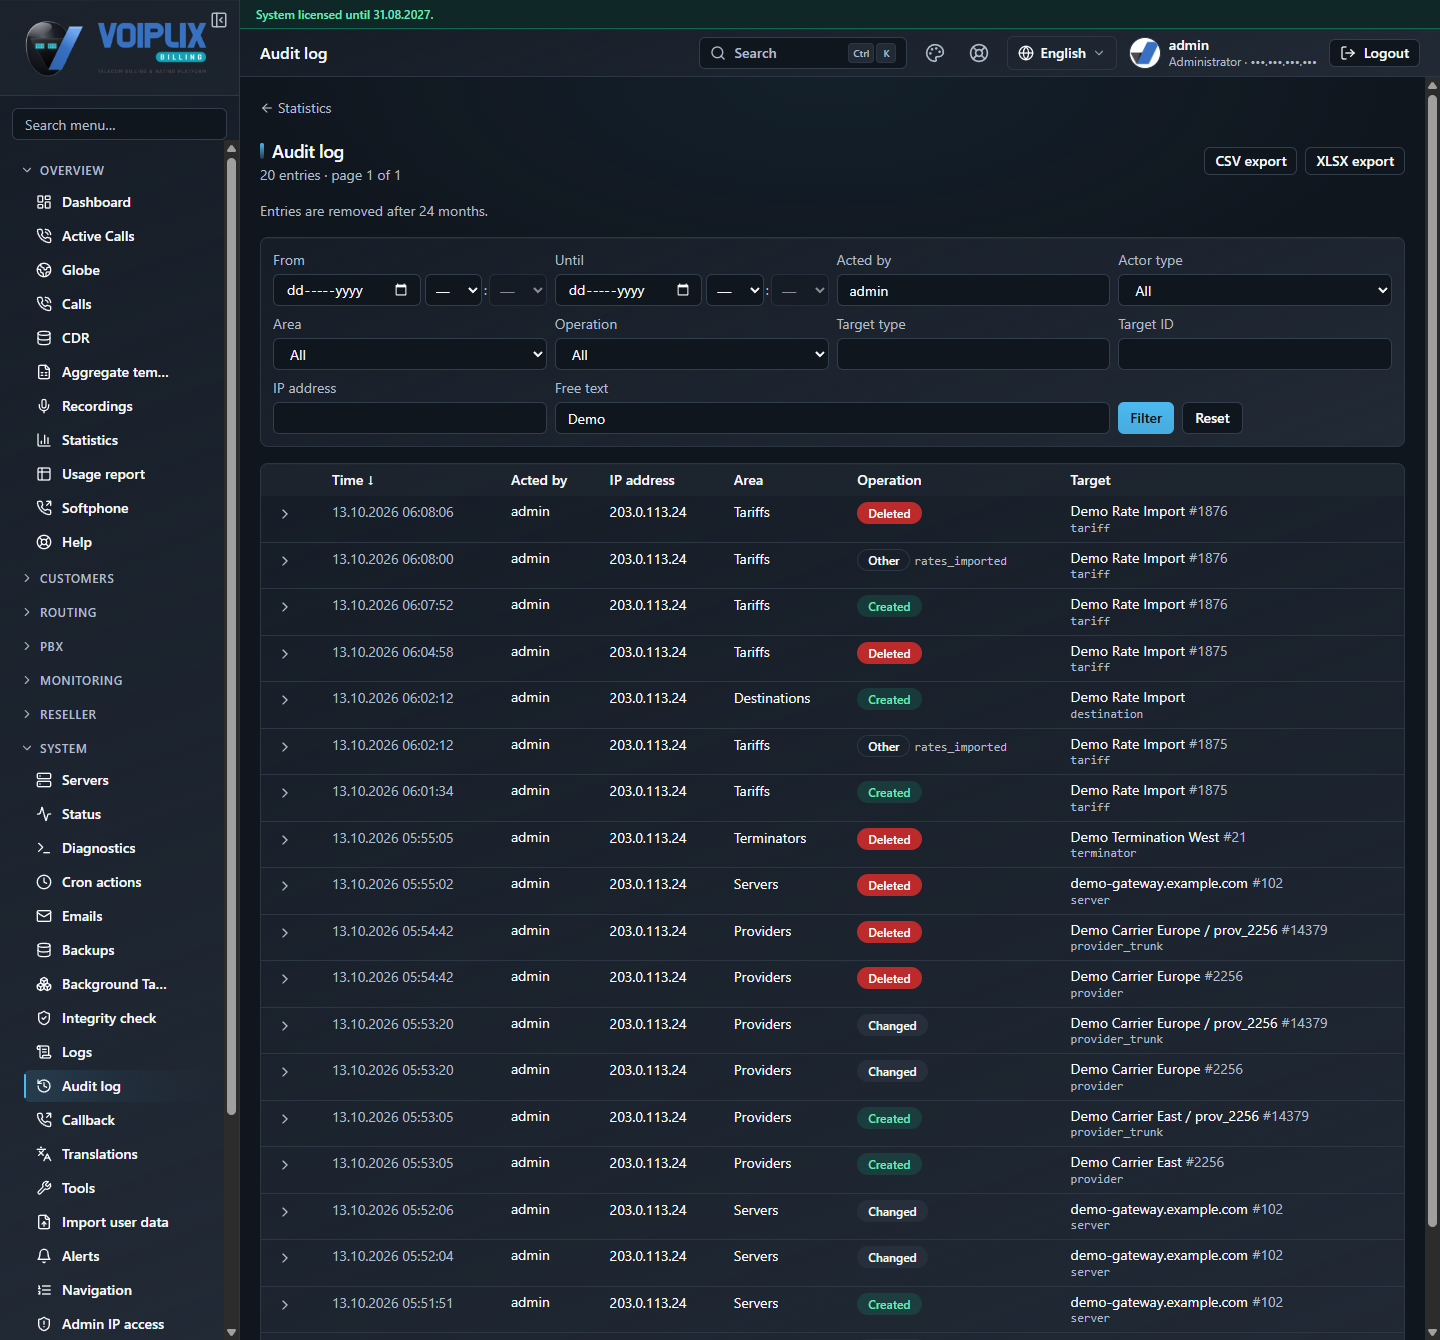Open the Translations page
Viewport: 1440px width, 1340px height.
click(100, 1154)
